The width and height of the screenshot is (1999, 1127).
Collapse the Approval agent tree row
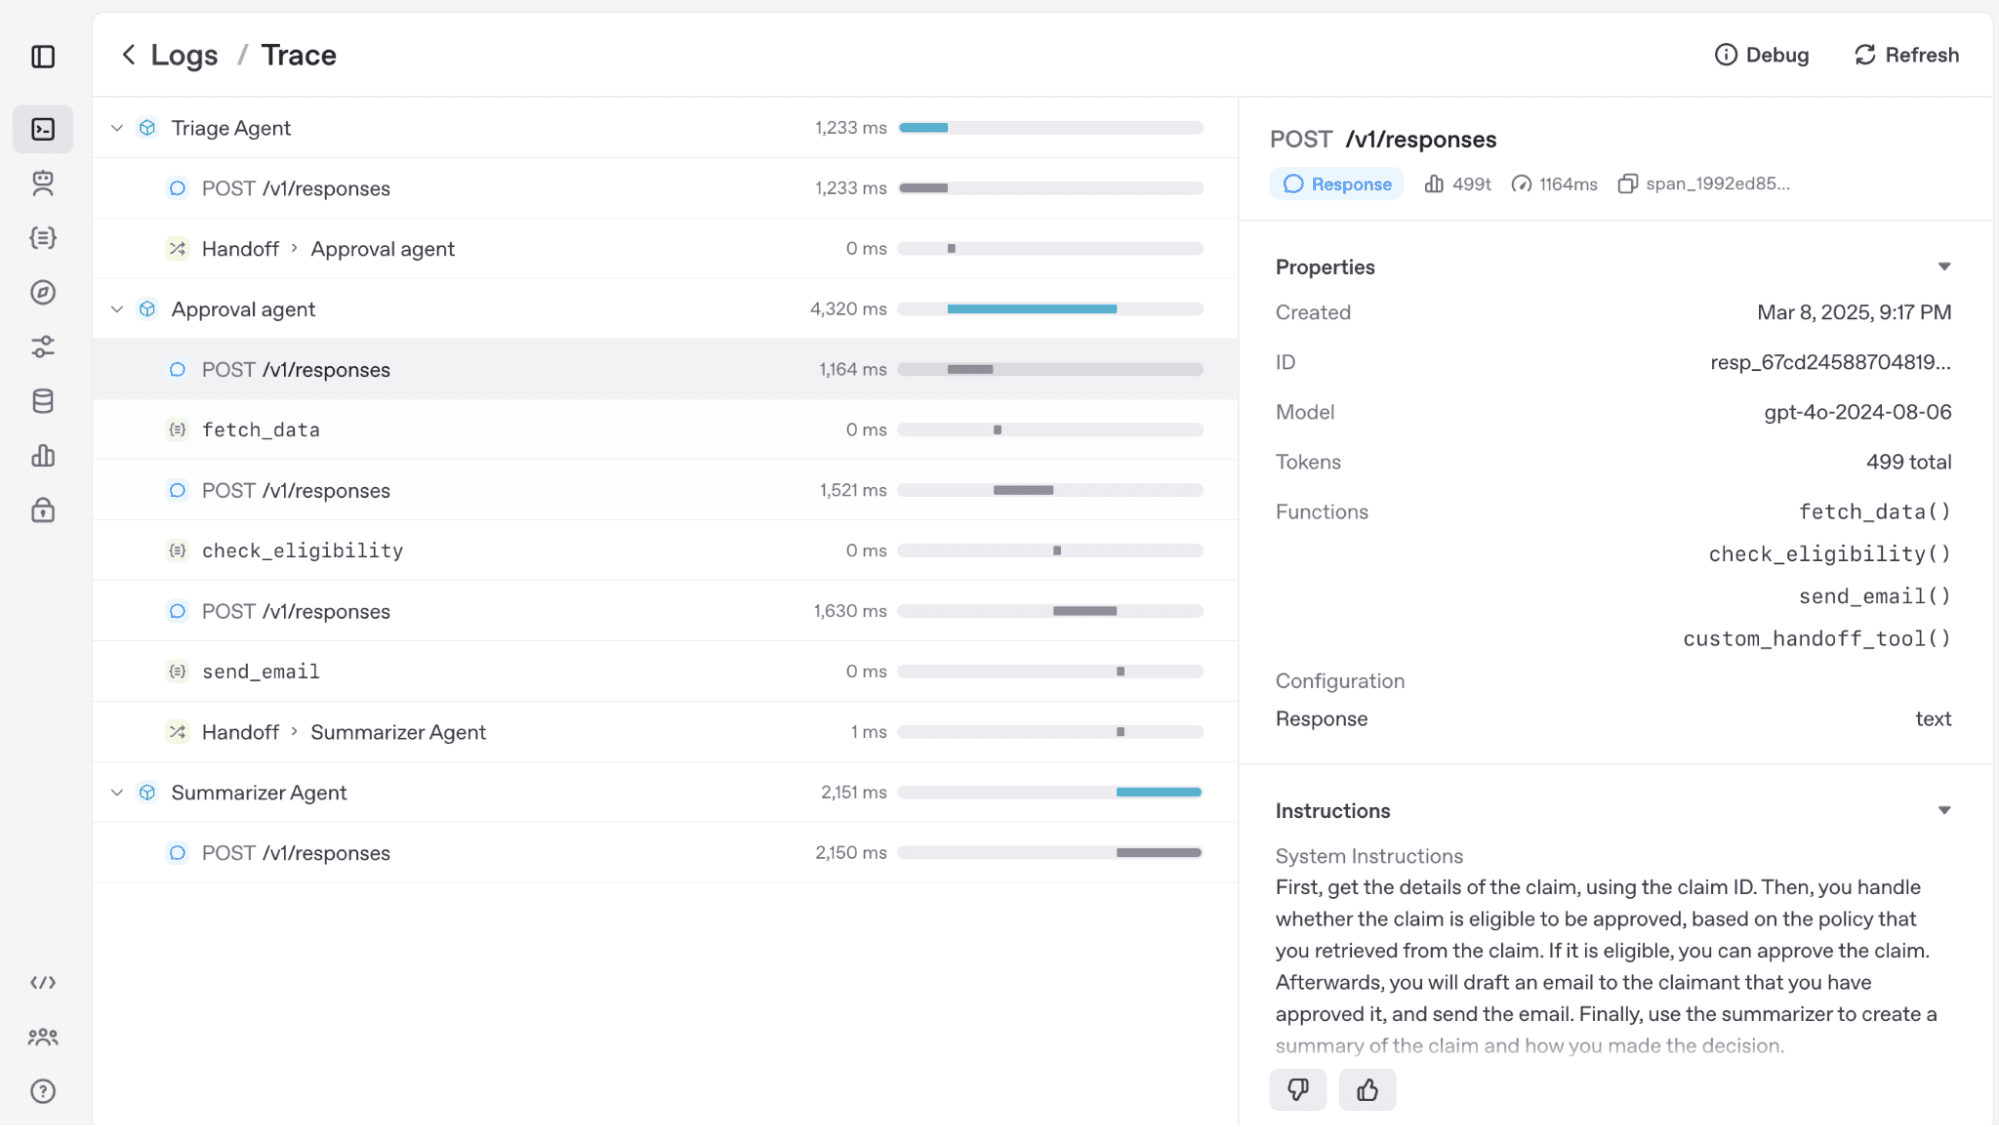click(117, 309)
